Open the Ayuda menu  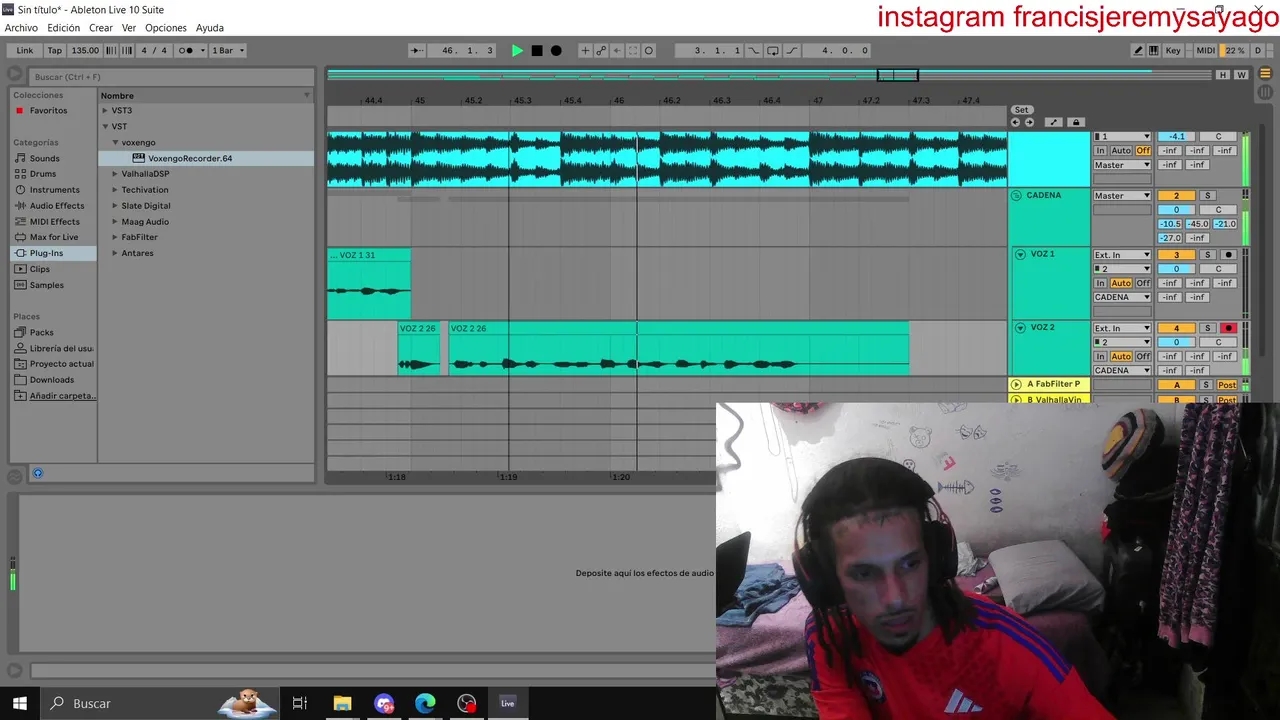(x=210, y=28)
